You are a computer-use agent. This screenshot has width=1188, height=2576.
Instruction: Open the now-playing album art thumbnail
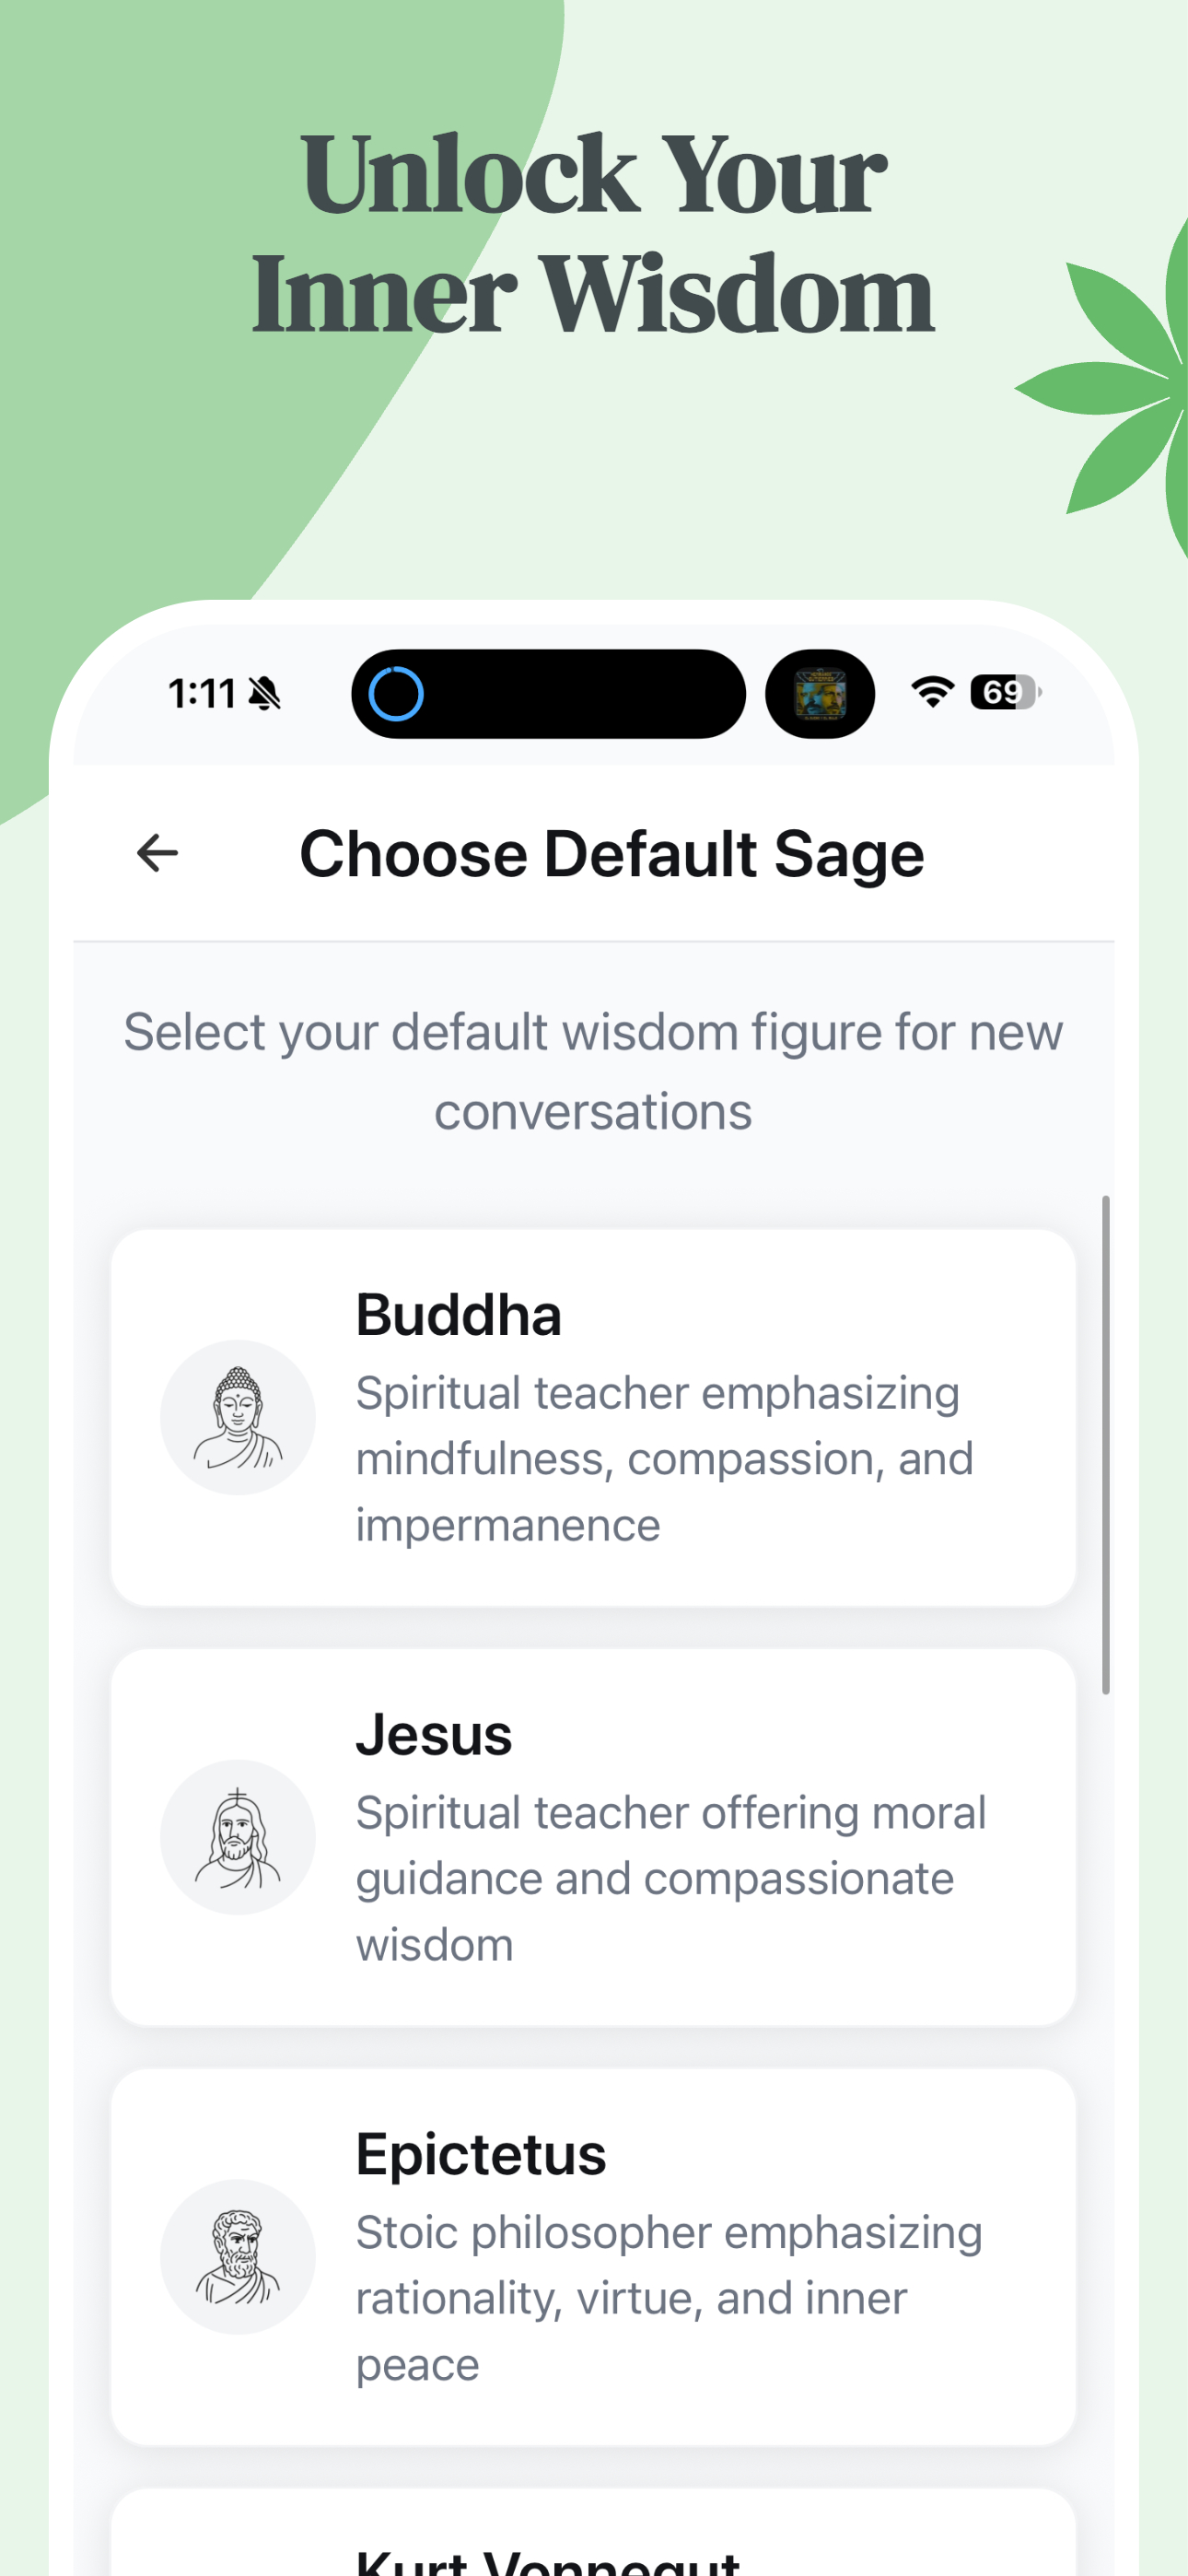tap(820, 694)
